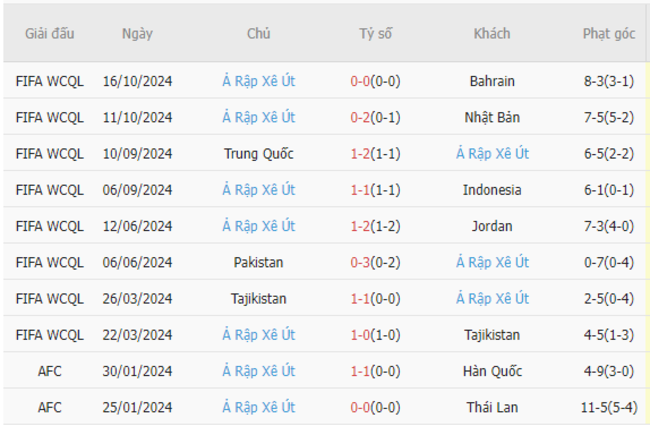Select the Bahrain team name

click(492, 81)
